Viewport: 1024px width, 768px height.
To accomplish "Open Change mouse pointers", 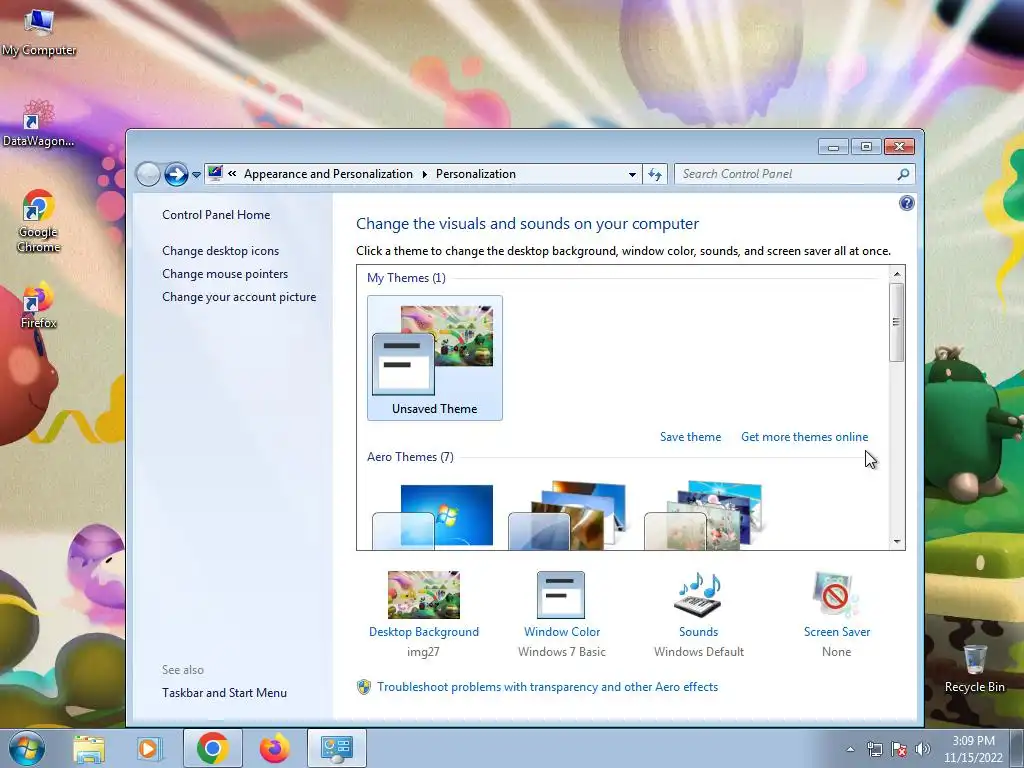I will pos(225,274).
